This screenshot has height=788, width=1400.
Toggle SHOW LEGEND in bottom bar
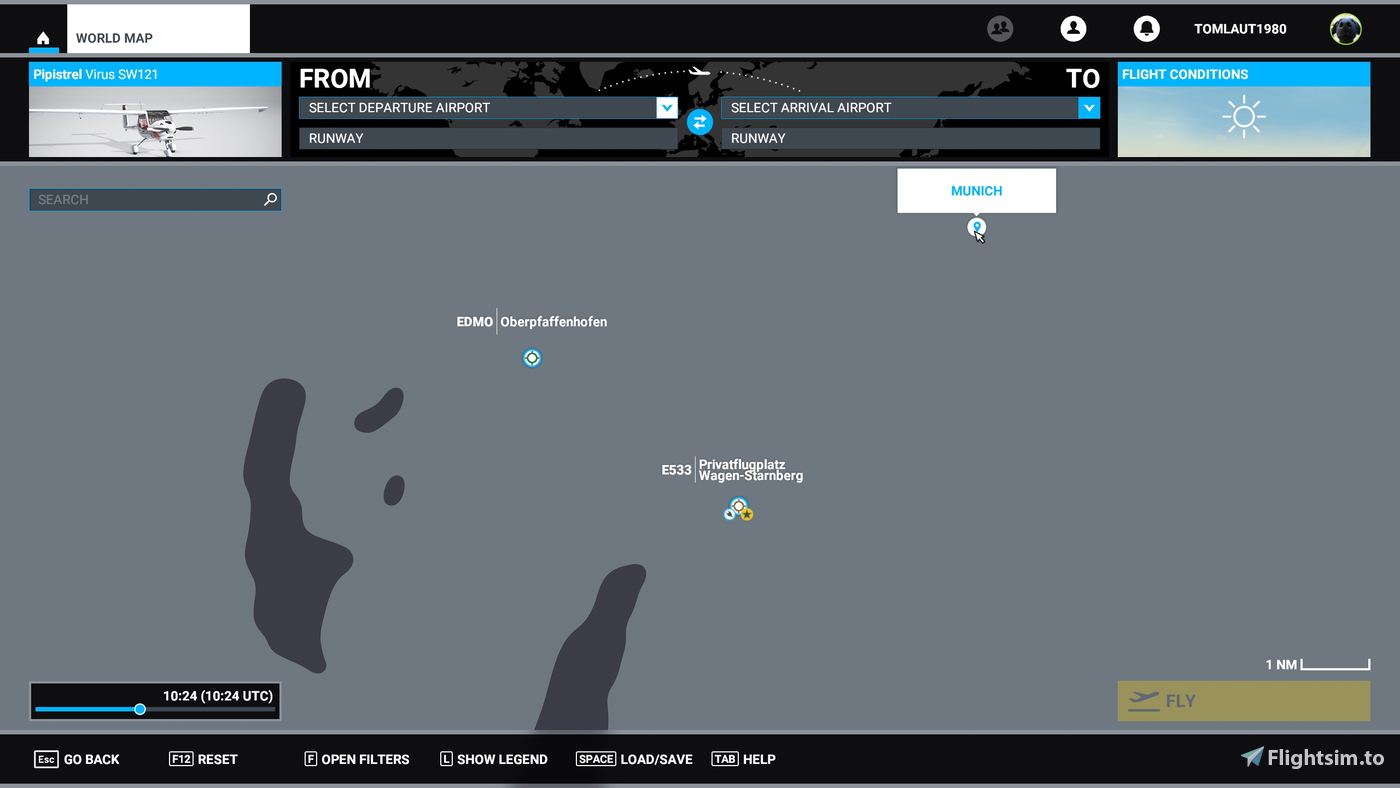494,759
